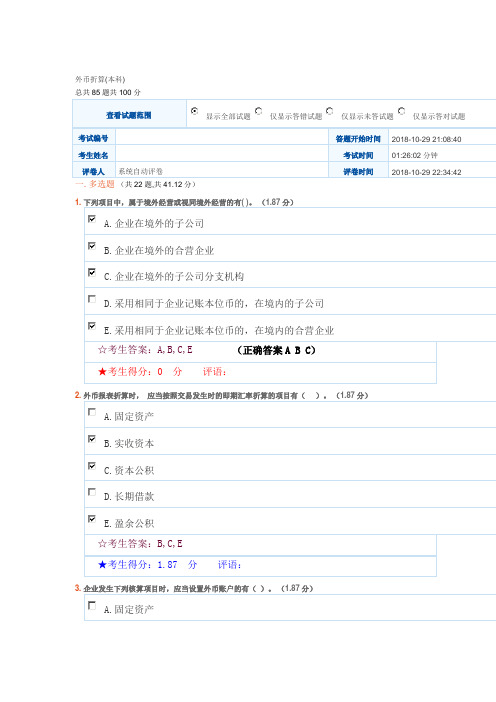
Task: Select the 仅显示答错试题 radio button
Action: coord(258,111)
